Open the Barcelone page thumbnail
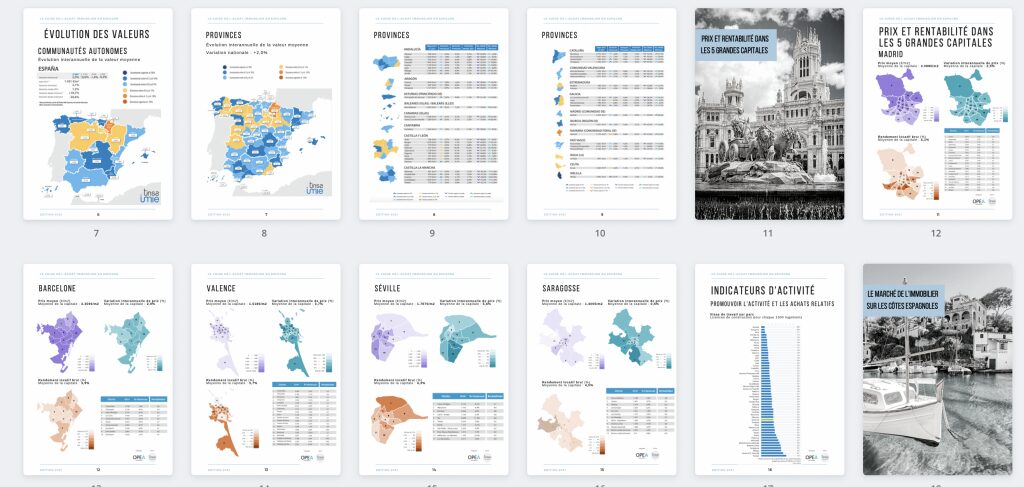Screen dimensions: 1024x487 97,369
